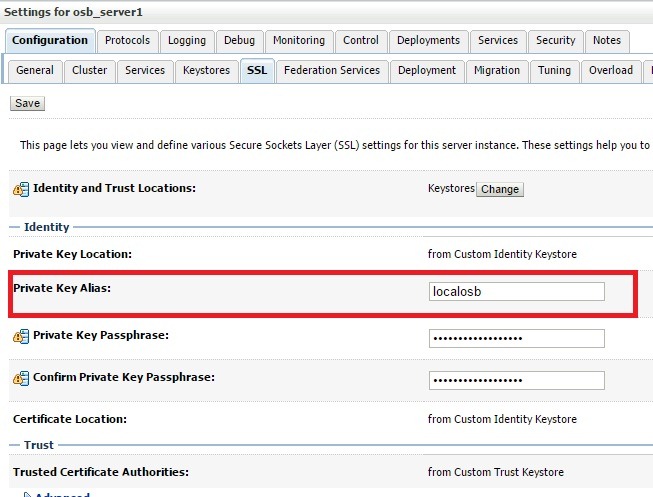This screenshot has height=497, width=653.
Task: Click the icon beside Confirm Private Key Passphrase label
Action: click(x=20, y=379)
